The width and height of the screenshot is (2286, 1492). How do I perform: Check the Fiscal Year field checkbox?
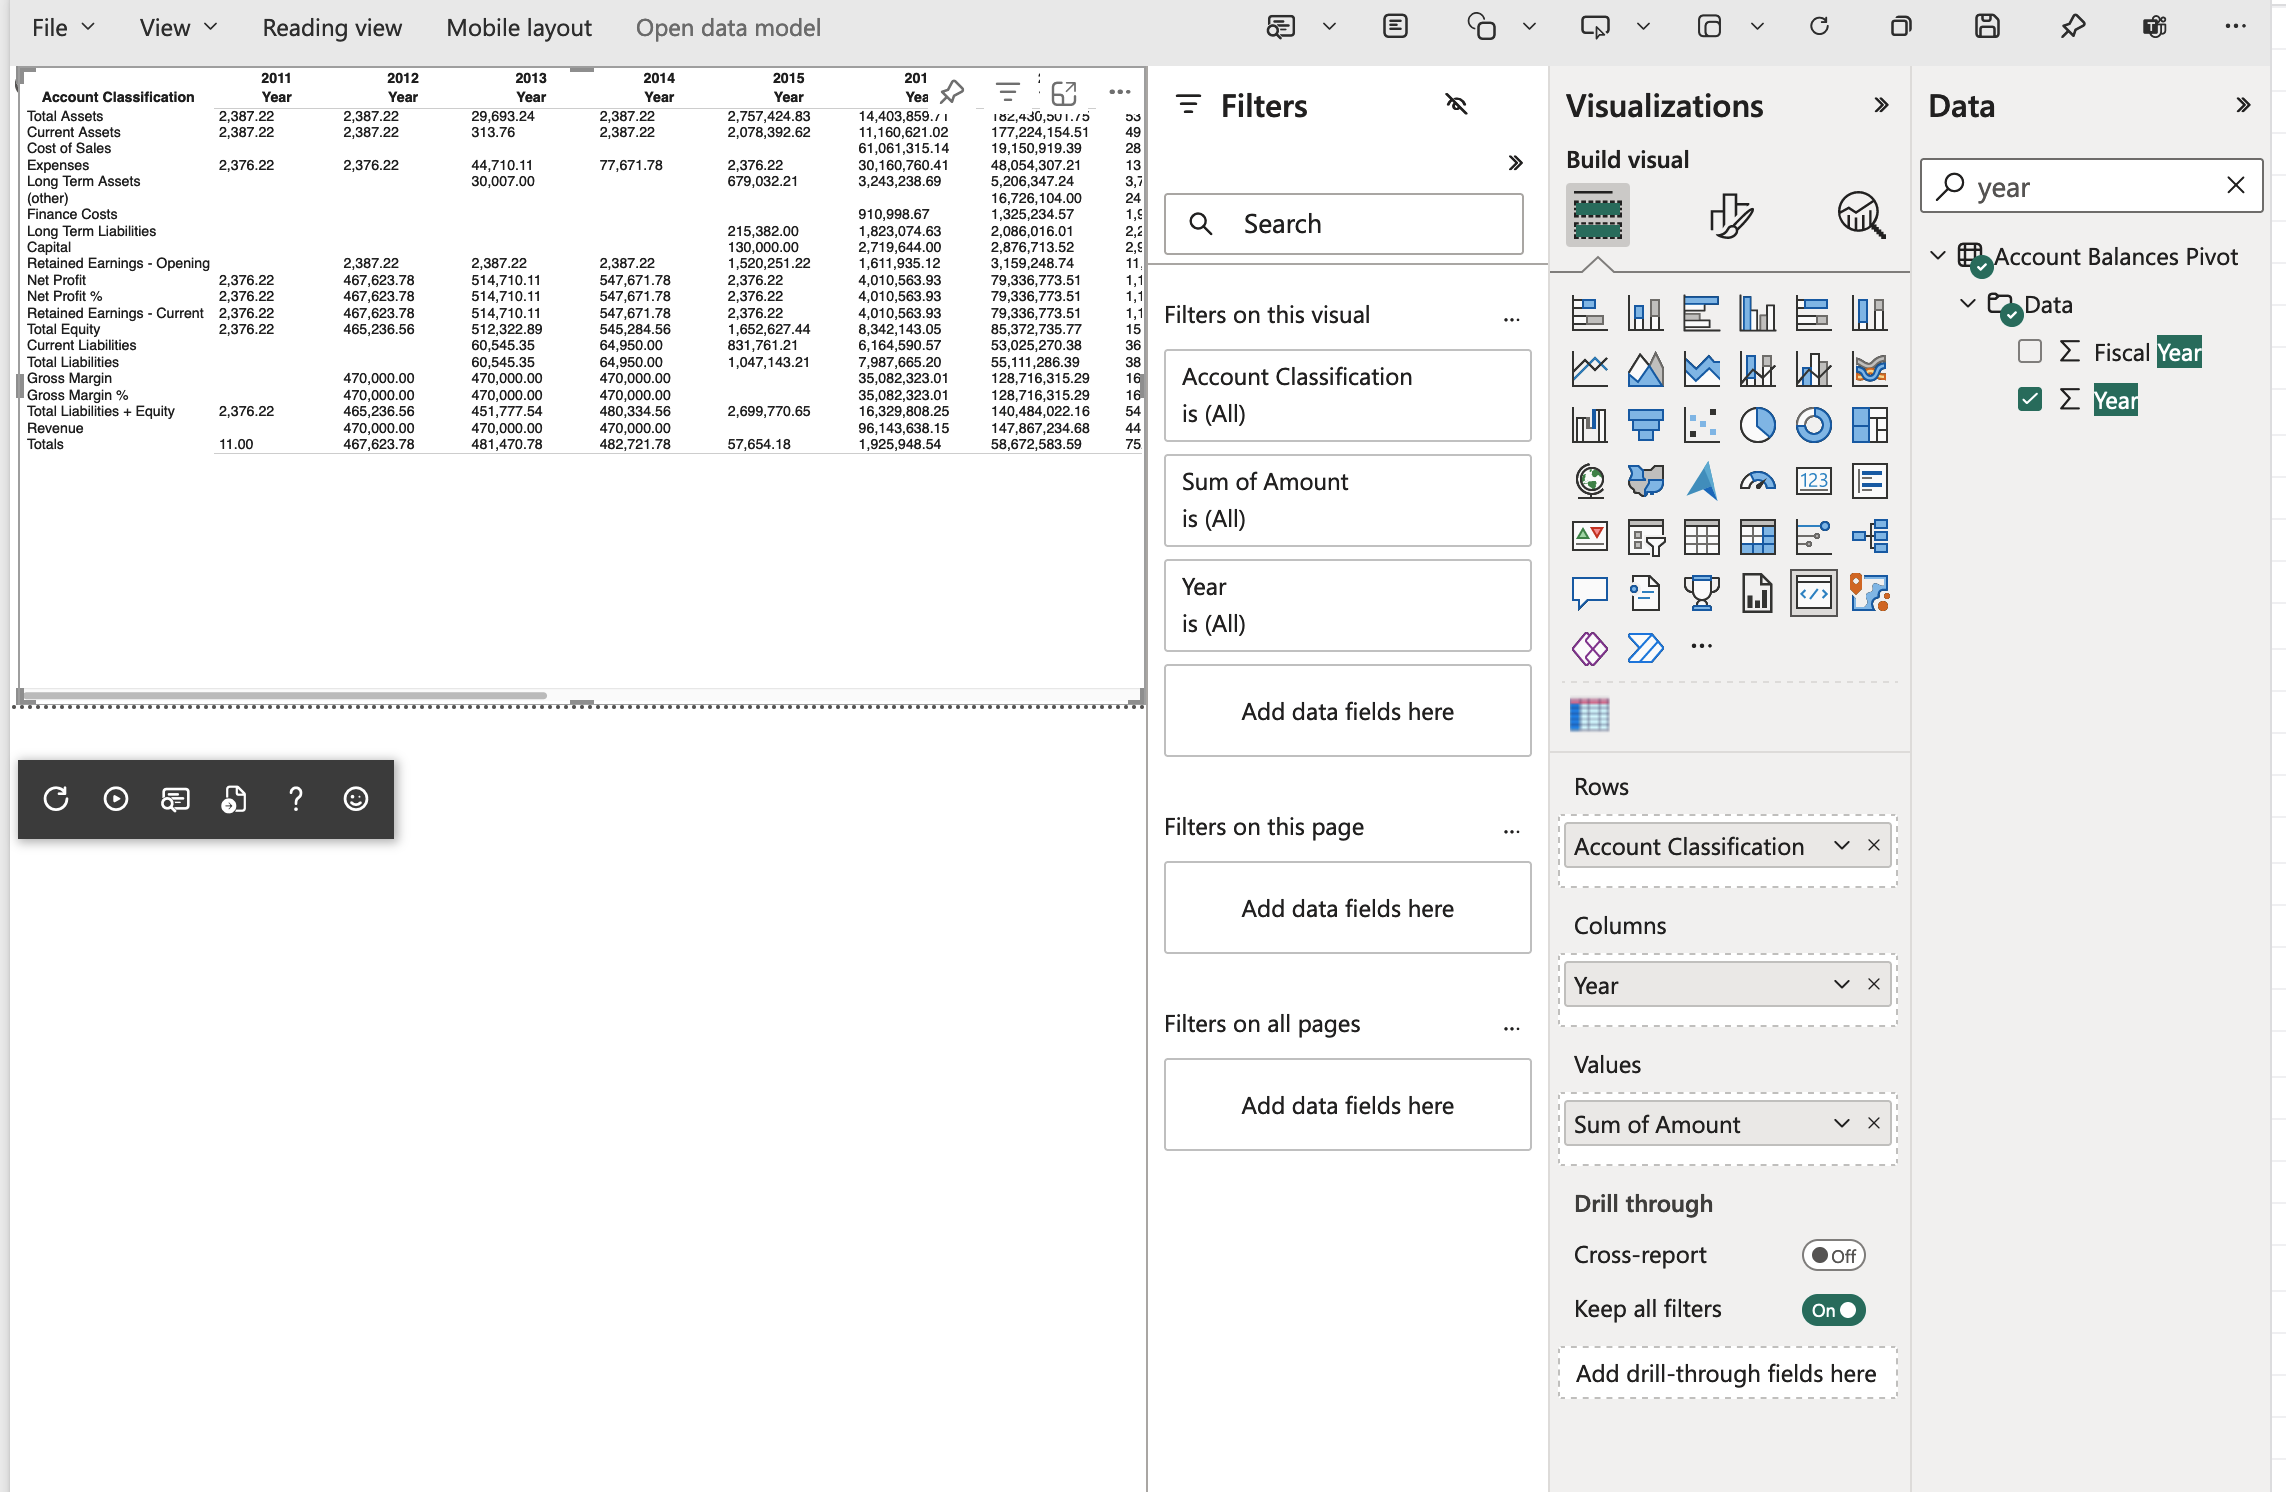(x=2030, y=352)
